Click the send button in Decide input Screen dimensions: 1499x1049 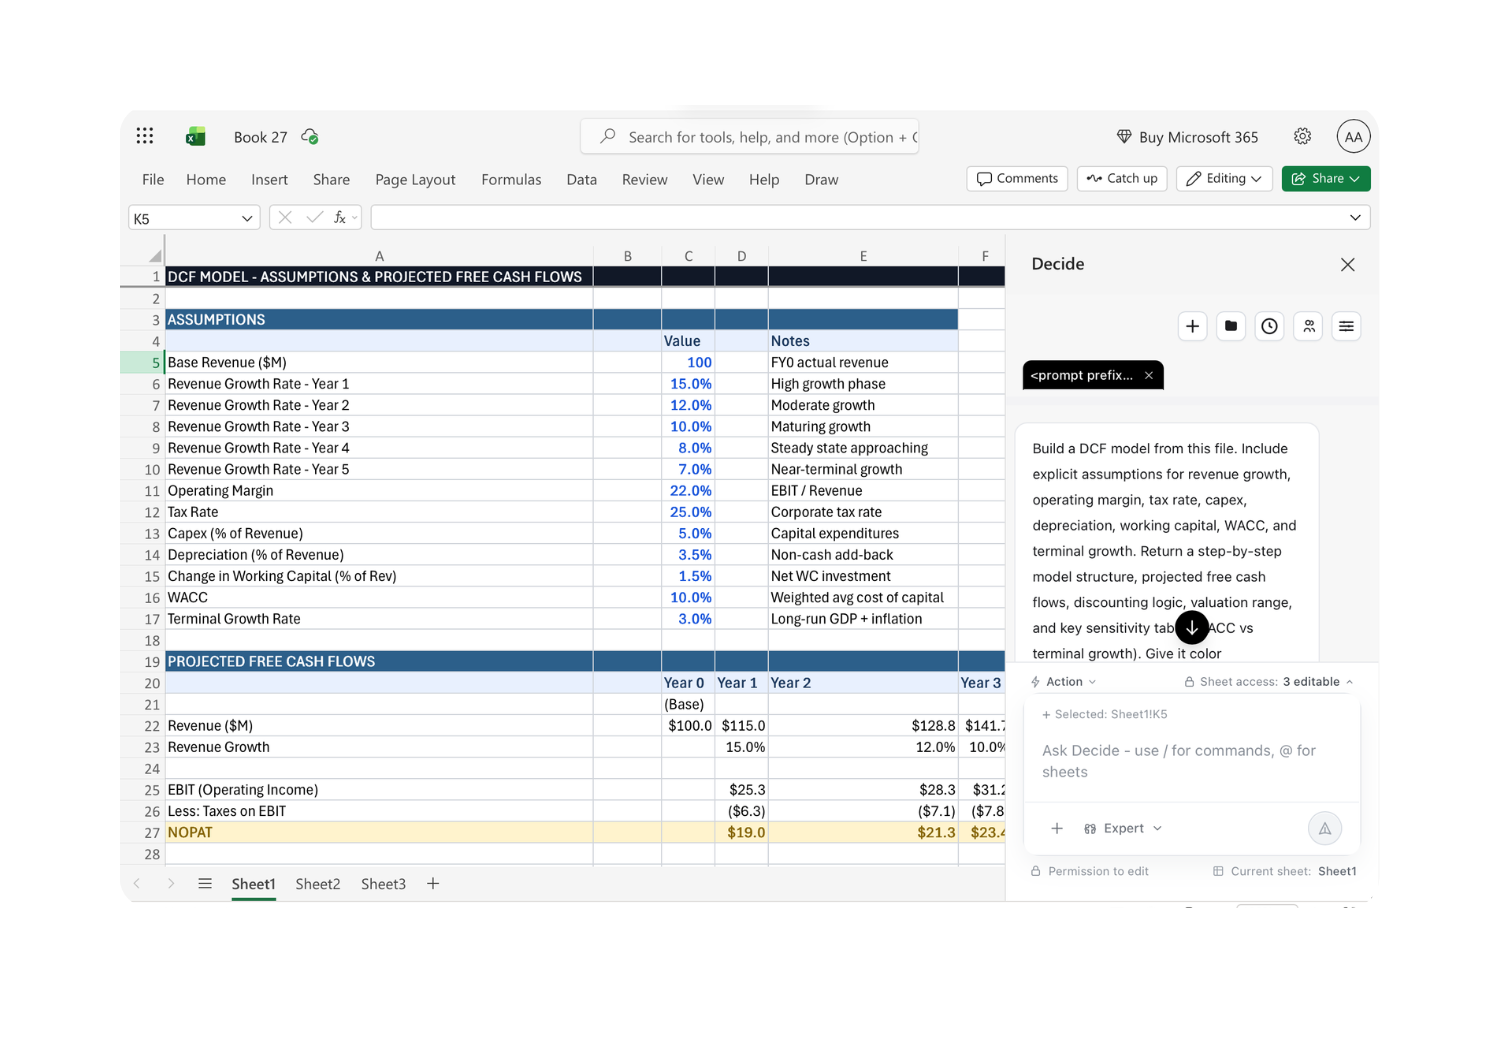point(1324,828)
